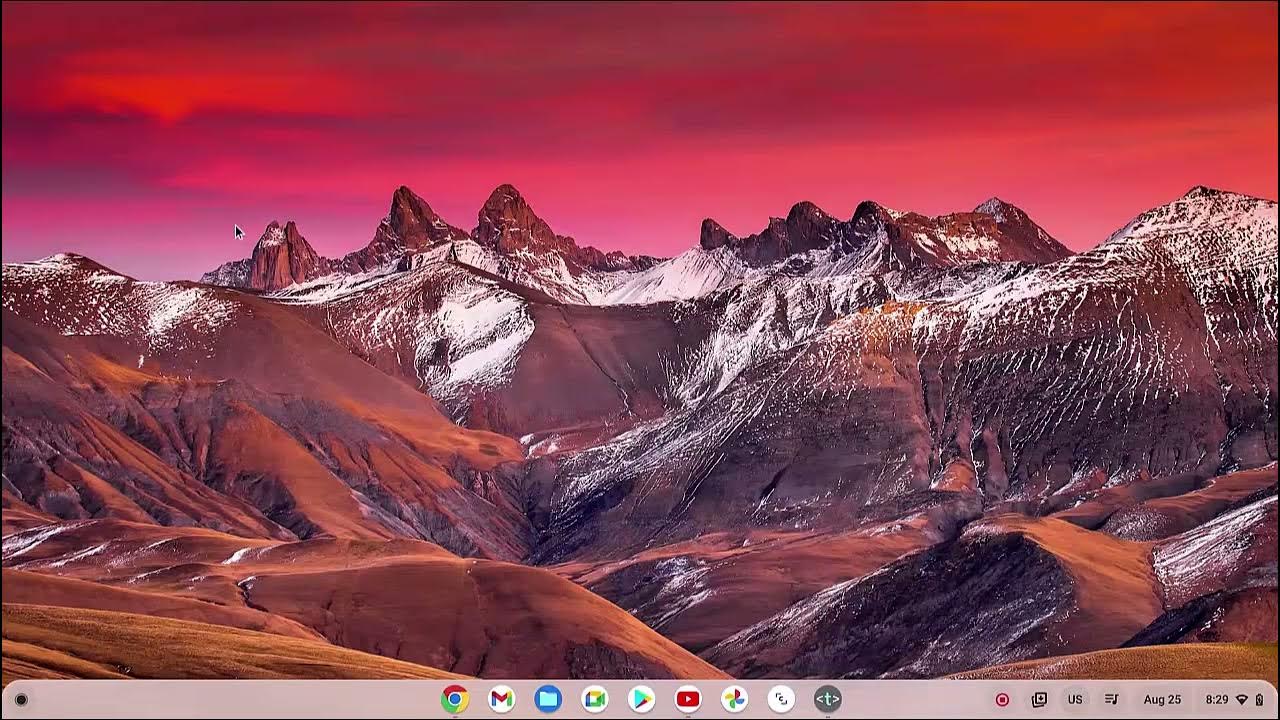Open quick settings via the 8:29 clock
This screenshot has width=1280, height=720.
click(x=1217, y=700)
